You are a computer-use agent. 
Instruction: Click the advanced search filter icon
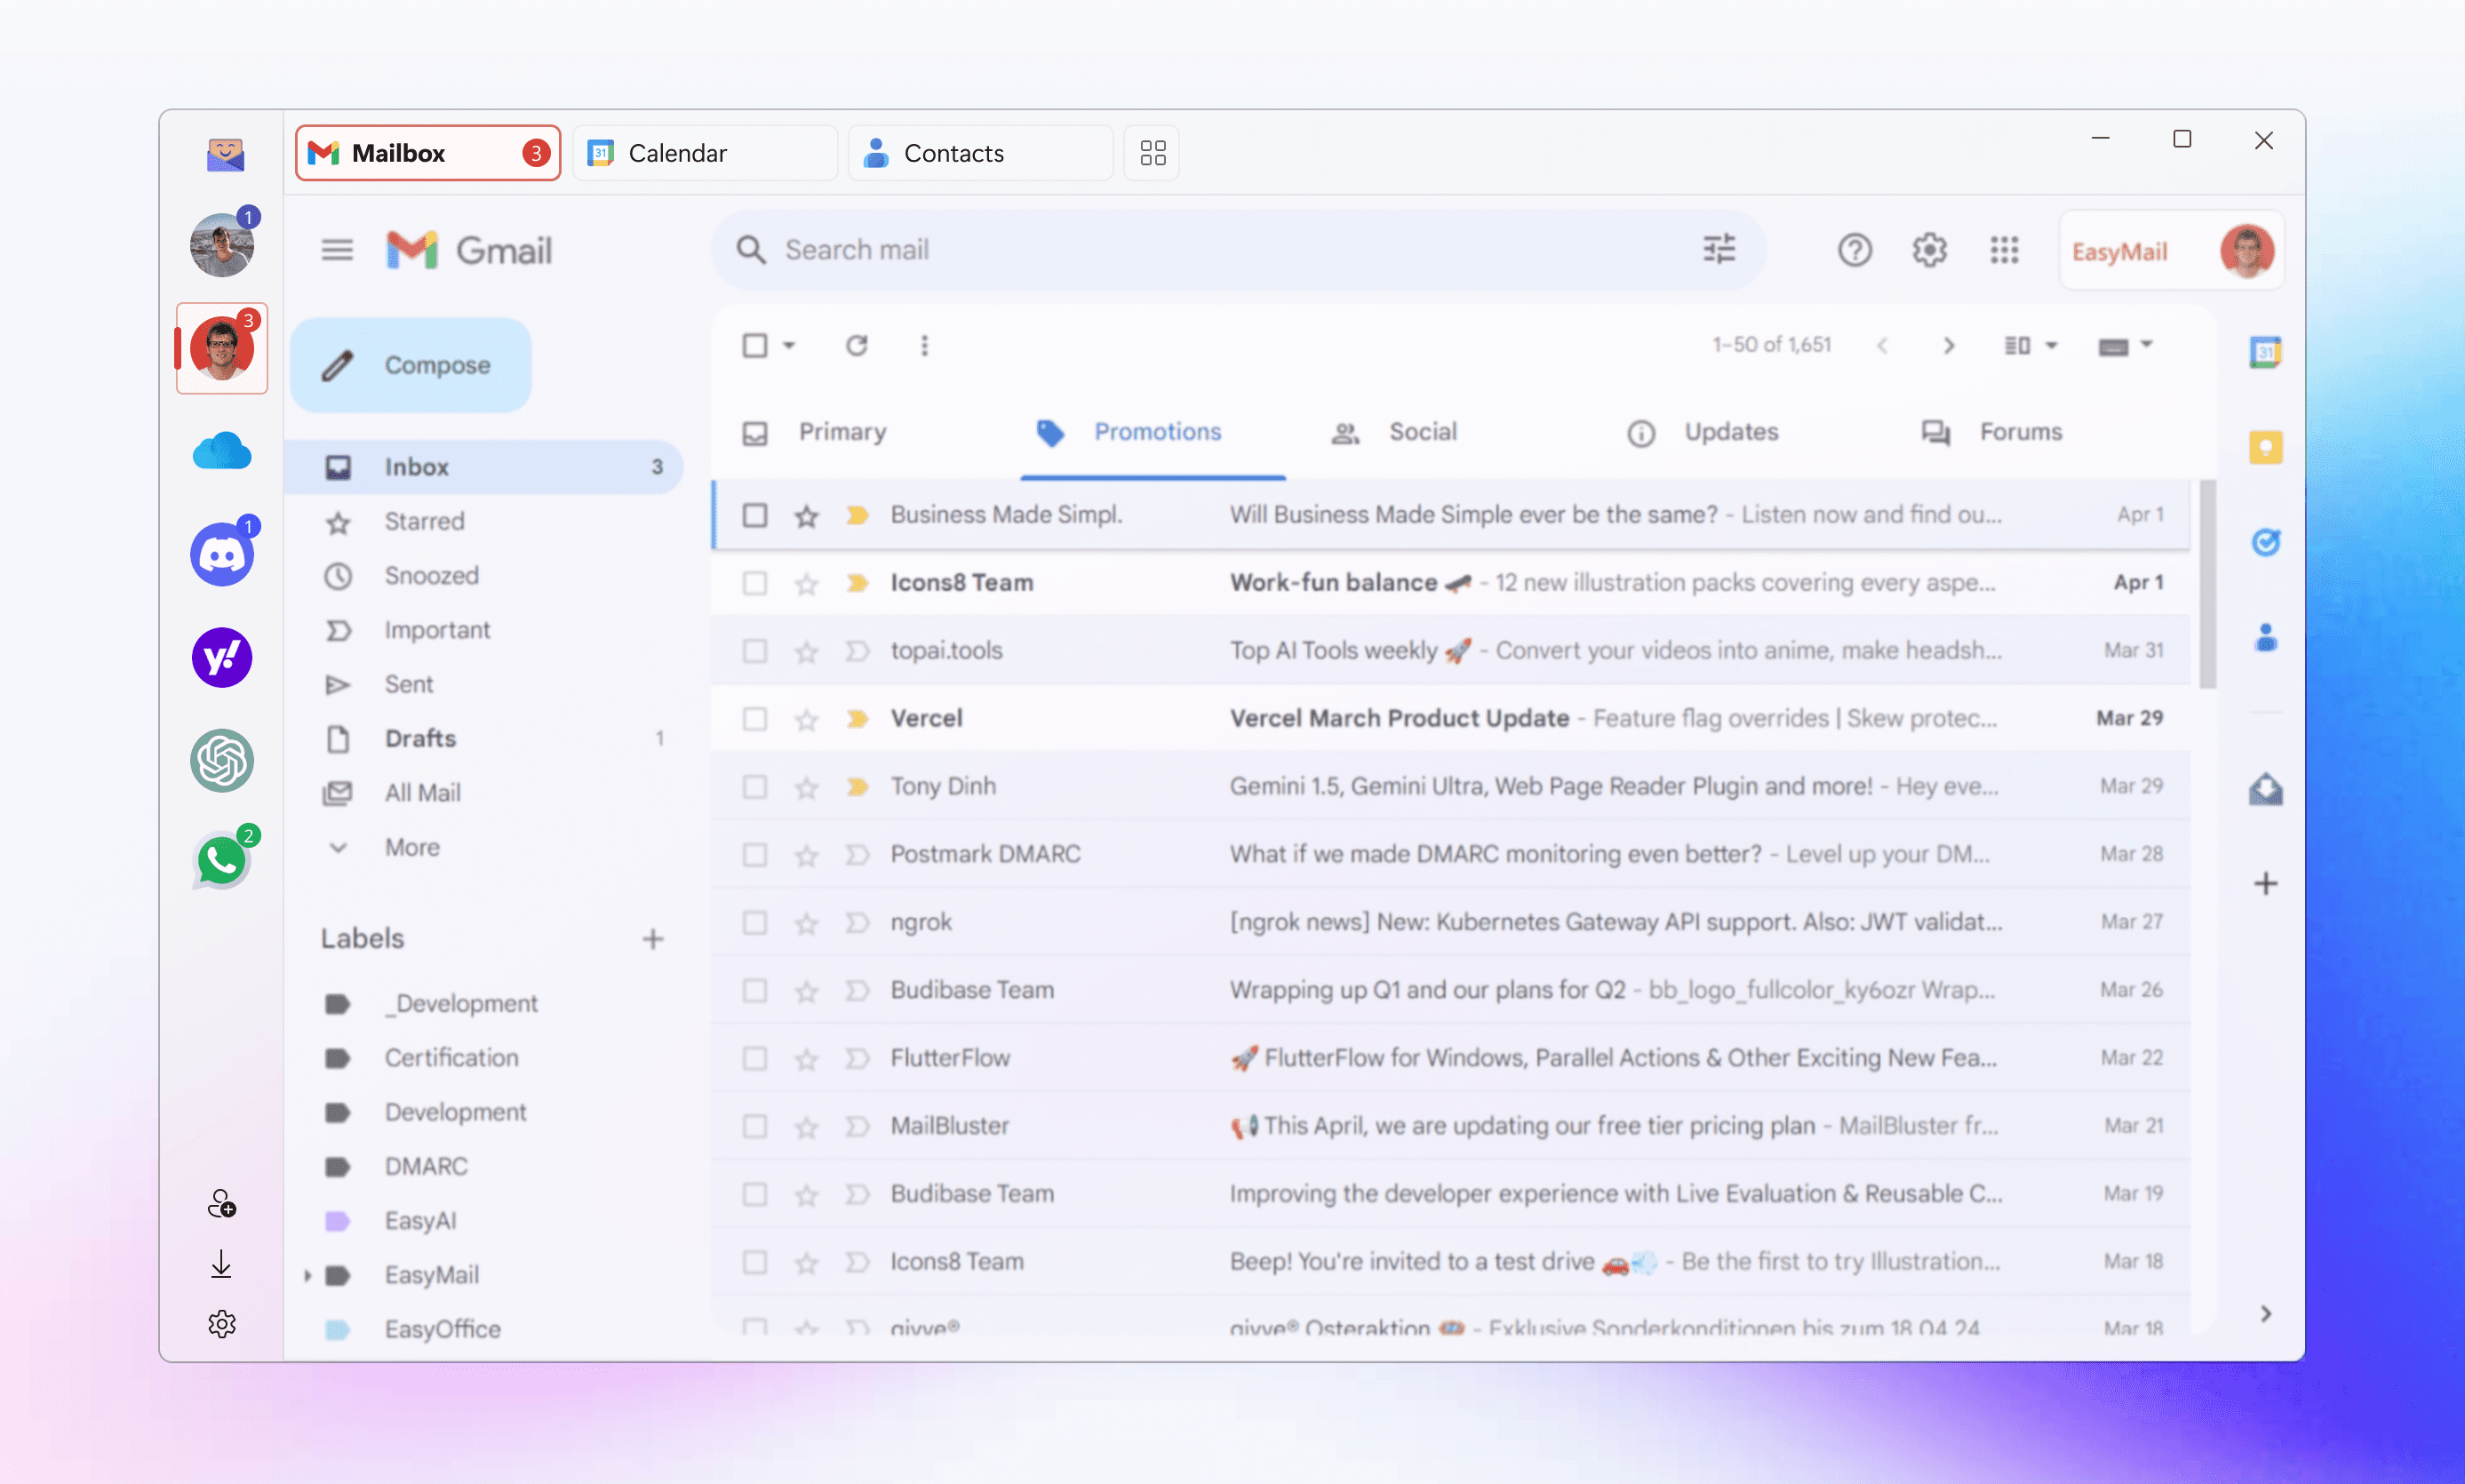click(1719, 250)
